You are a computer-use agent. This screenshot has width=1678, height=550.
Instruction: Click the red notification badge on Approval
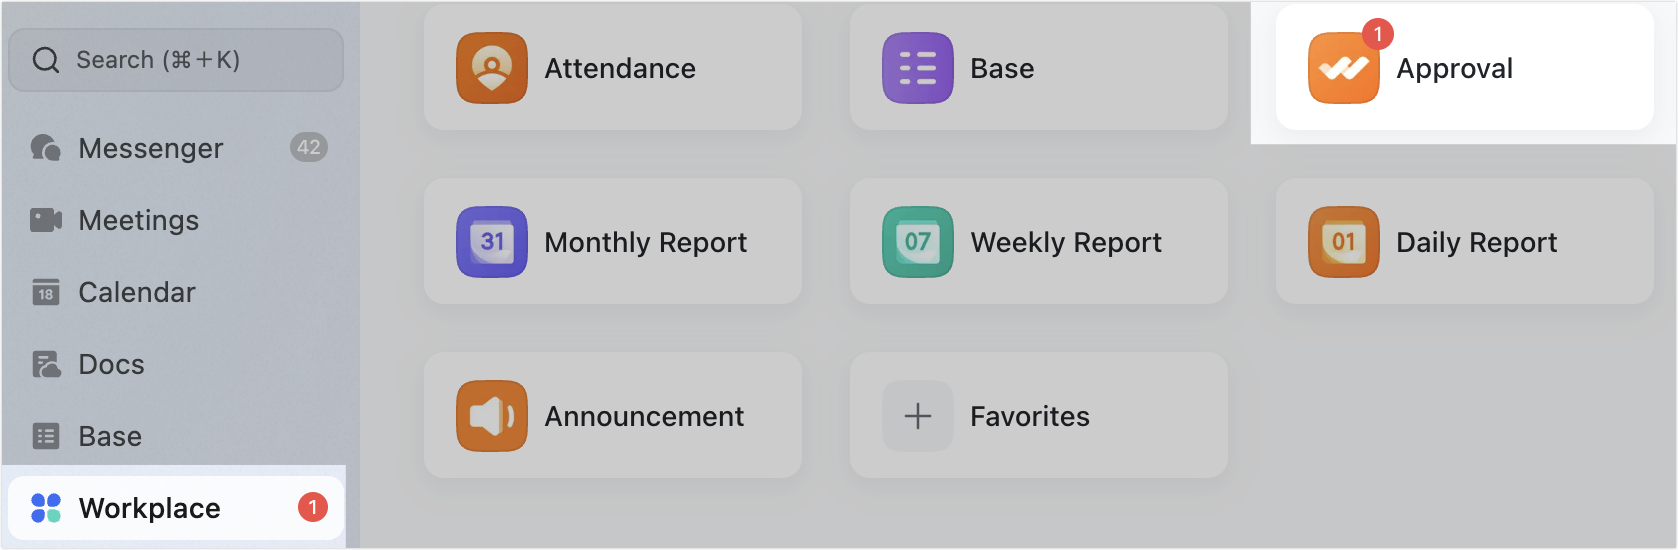coord(1378,34)
